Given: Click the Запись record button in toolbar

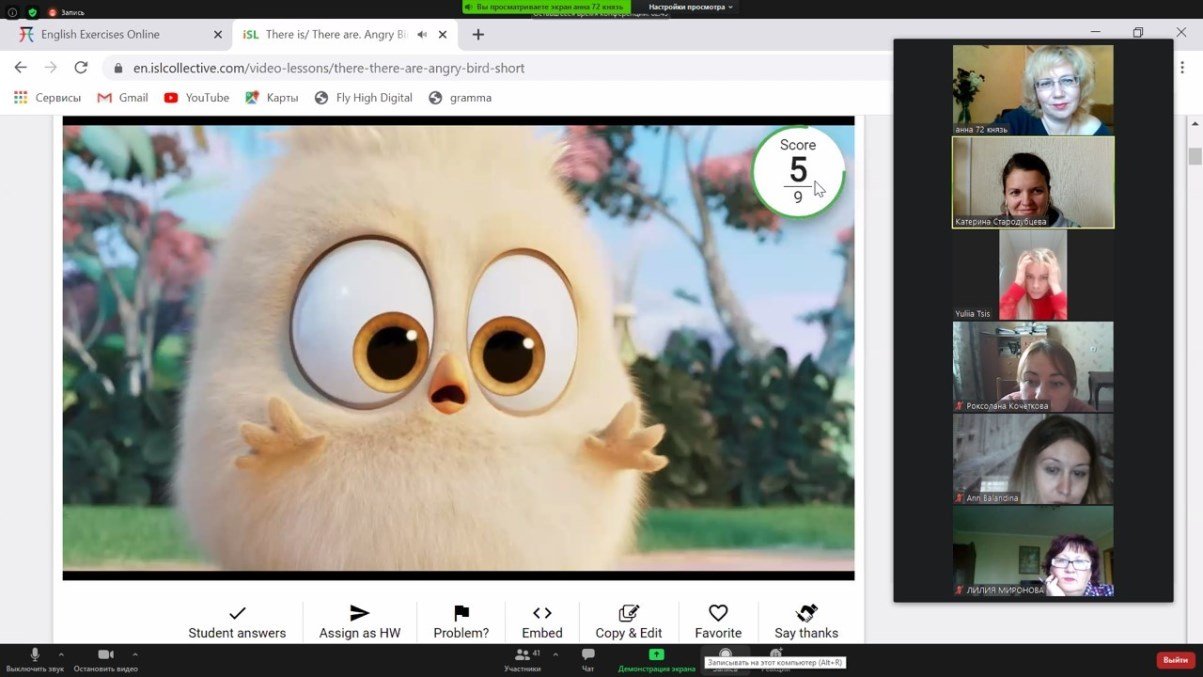Looking at the screenshot, I should 725,659.
